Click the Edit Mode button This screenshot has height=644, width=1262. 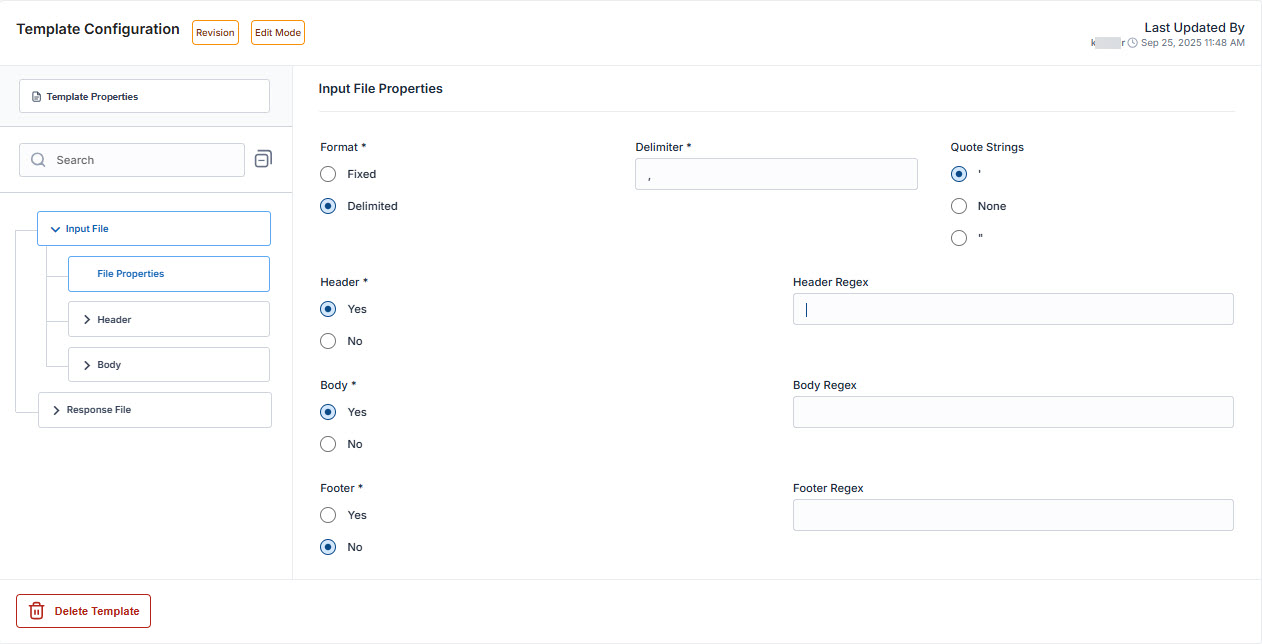tap(277, 33)
